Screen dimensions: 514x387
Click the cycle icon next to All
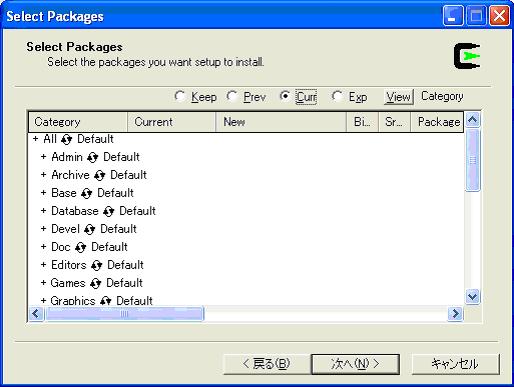[x=66, y=139]
